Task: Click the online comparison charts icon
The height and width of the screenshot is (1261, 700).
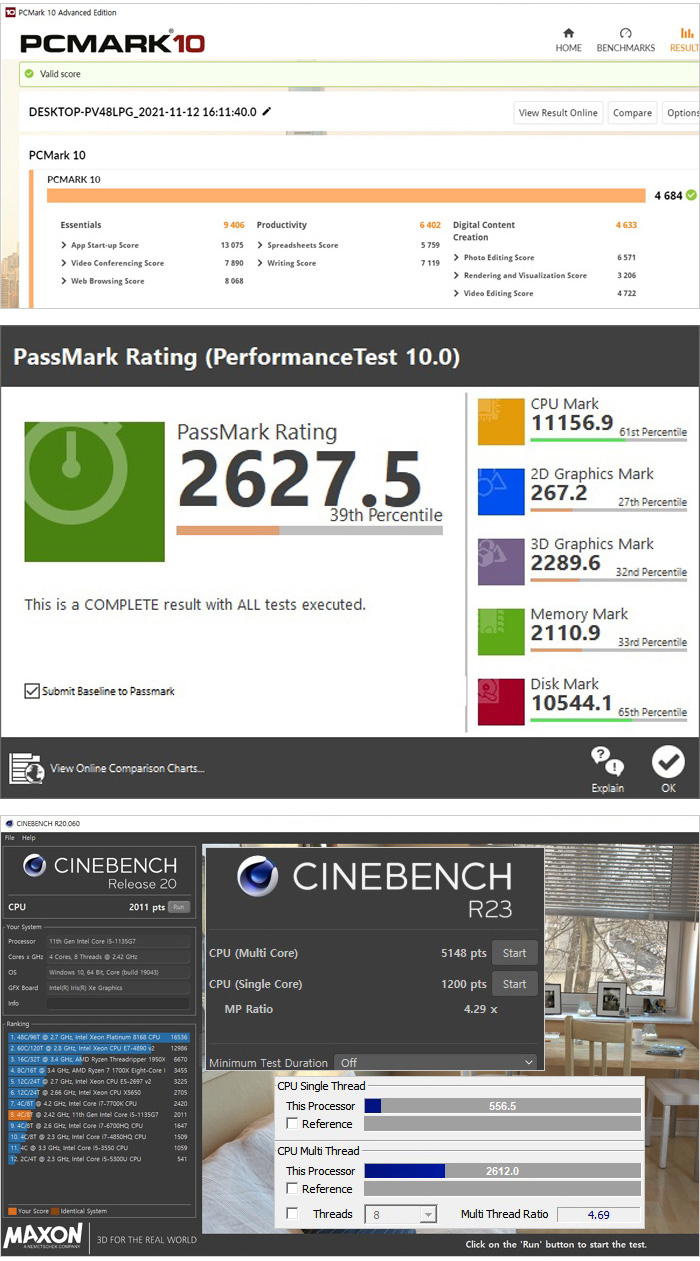Action: click(x=26, y=768)
